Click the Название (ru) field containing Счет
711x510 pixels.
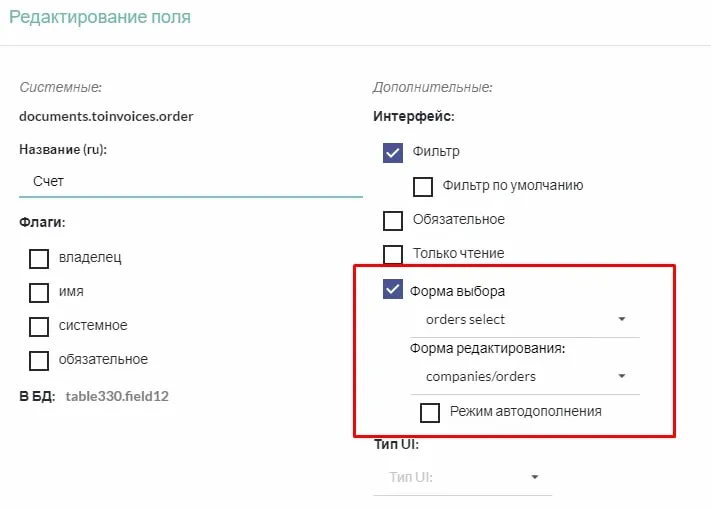tap(190, 181)
